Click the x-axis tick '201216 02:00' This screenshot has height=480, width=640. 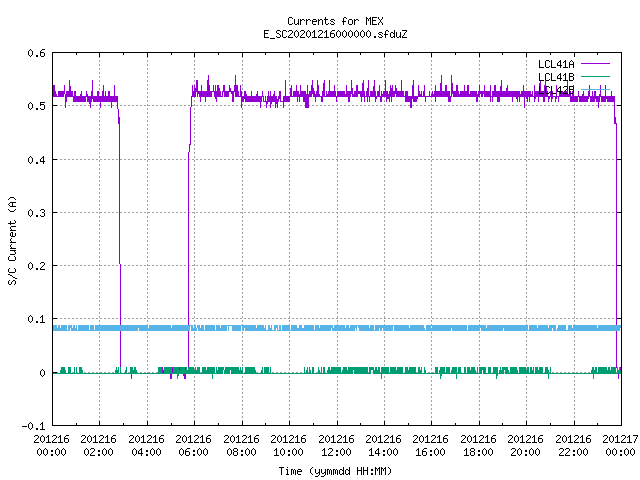(x=98, y=446)
